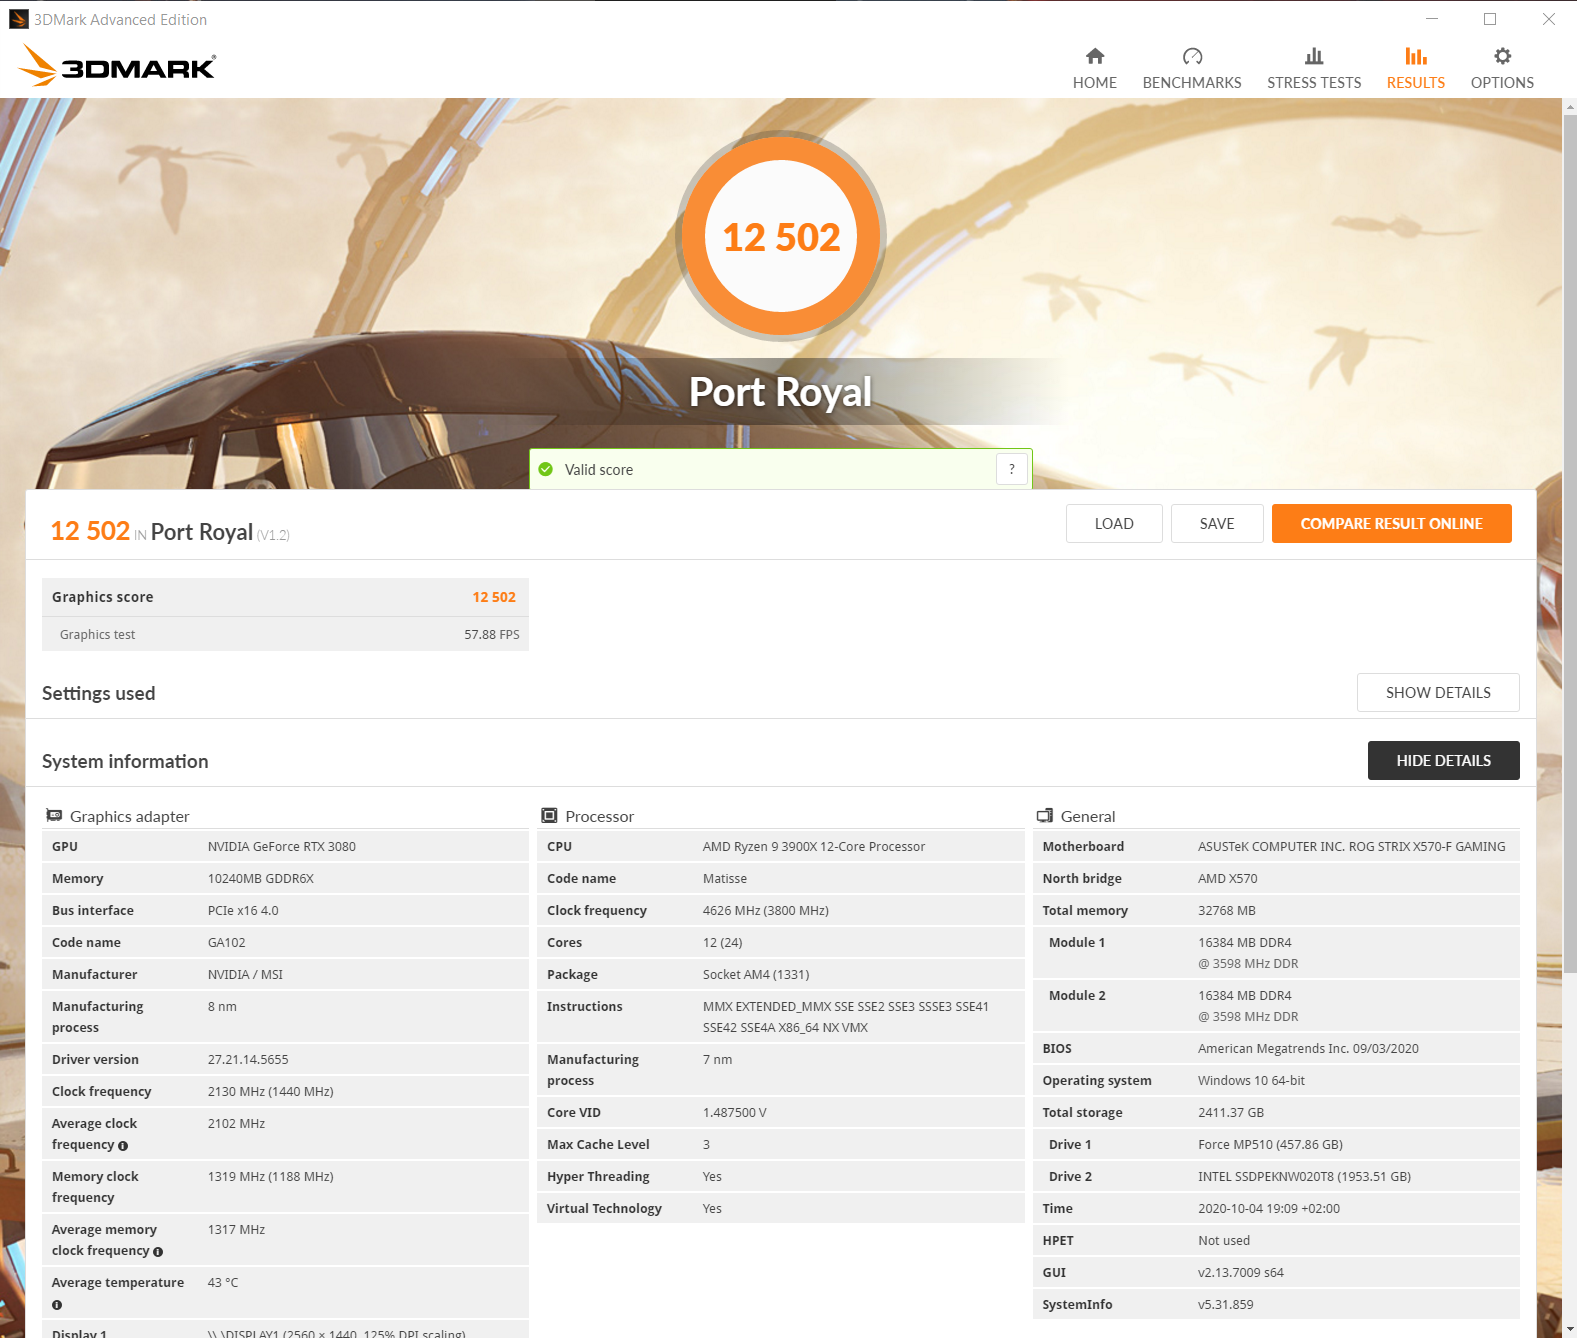
Task: Click the Graphics score 12 502 value
Action: pos(494,597)
